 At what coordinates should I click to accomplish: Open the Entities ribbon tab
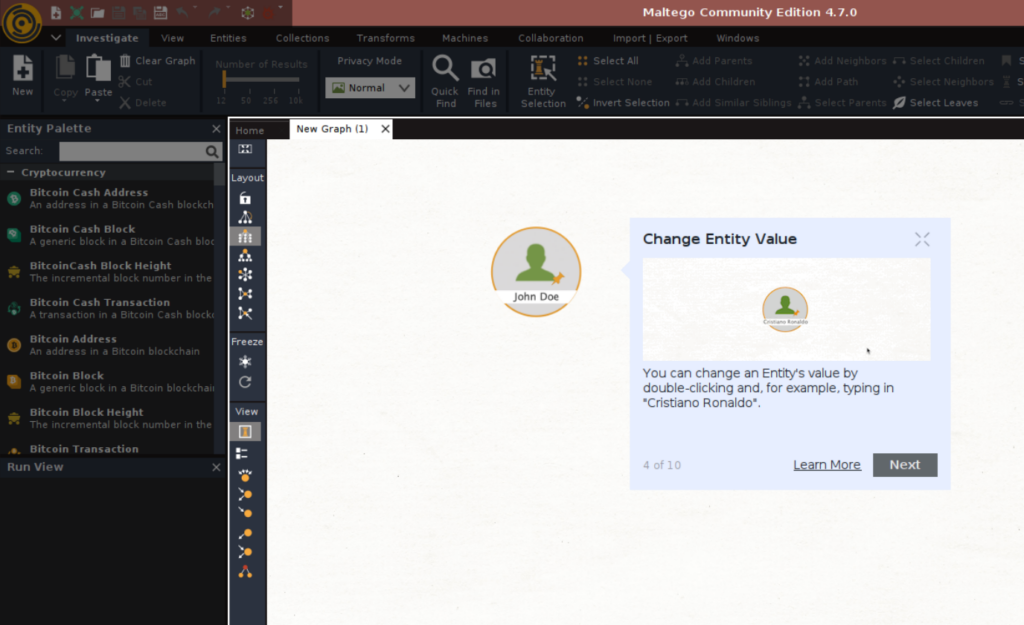228,38
